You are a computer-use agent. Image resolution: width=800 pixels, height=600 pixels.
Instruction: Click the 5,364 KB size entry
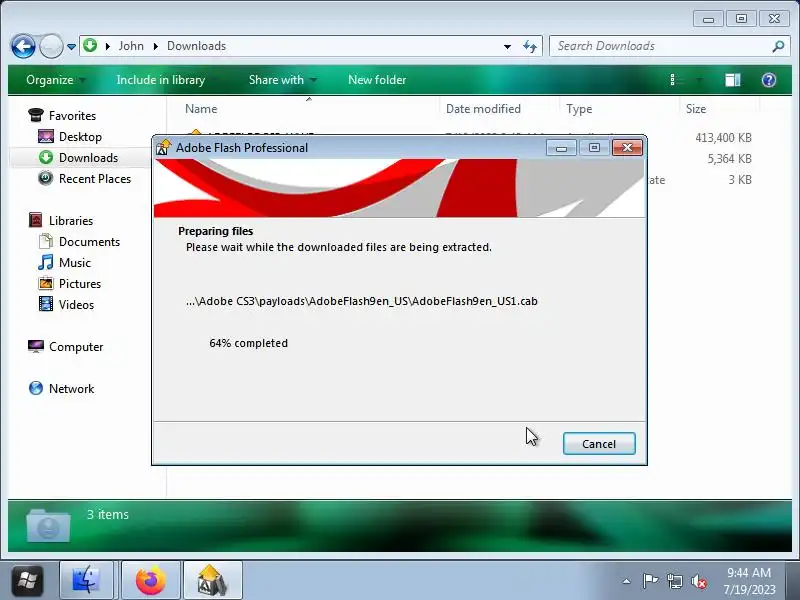(x=729, y=159)
